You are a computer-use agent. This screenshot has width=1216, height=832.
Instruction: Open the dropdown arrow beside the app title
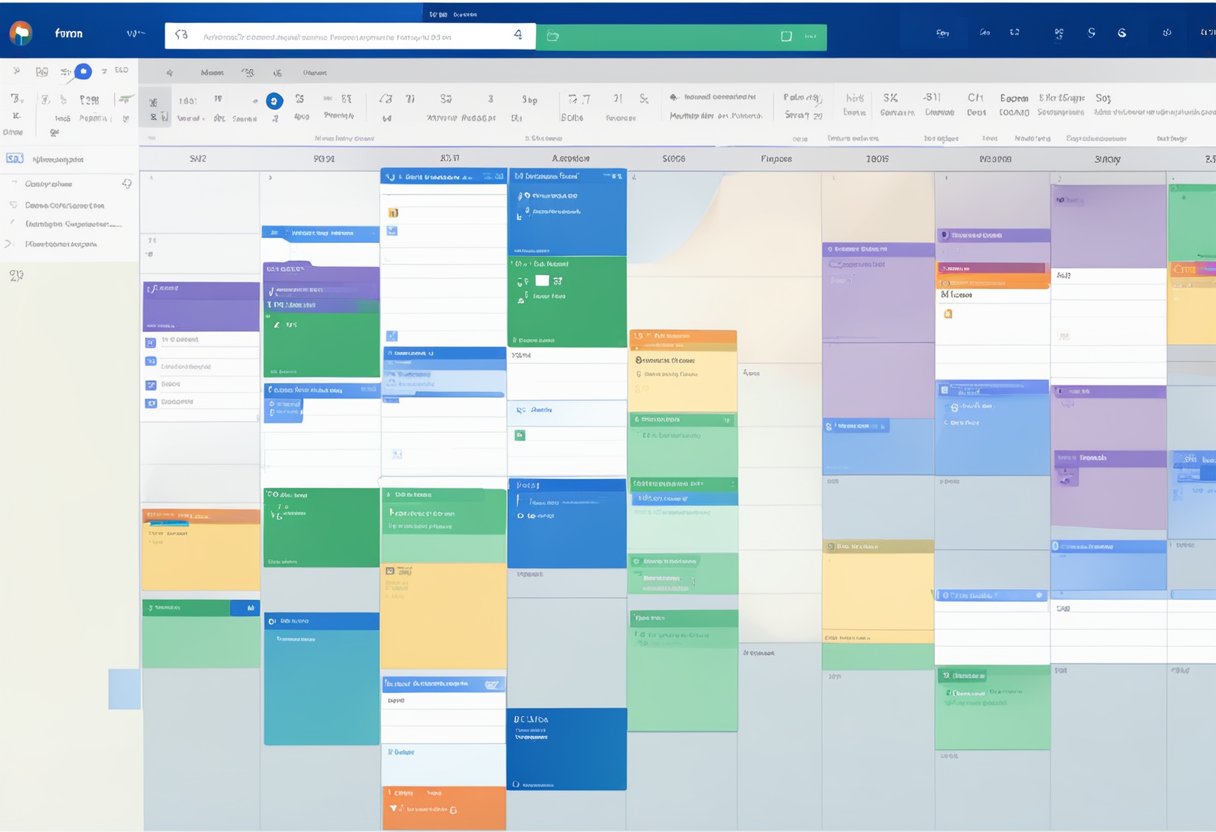click(133, 33)
